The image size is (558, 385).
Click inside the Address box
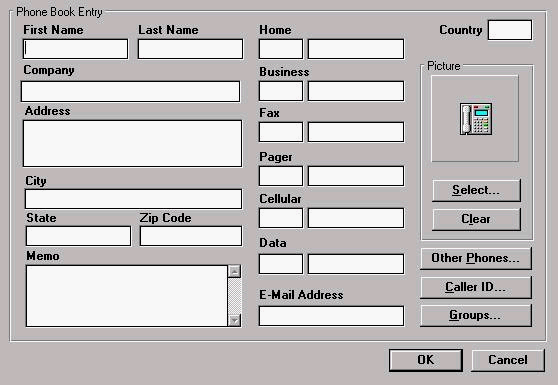132,143
